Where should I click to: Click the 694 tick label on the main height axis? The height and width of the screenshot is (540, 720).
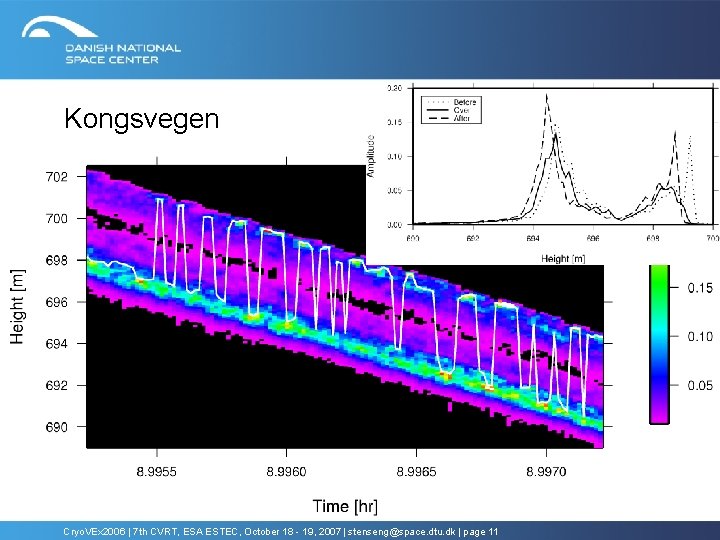coord(56,343)
